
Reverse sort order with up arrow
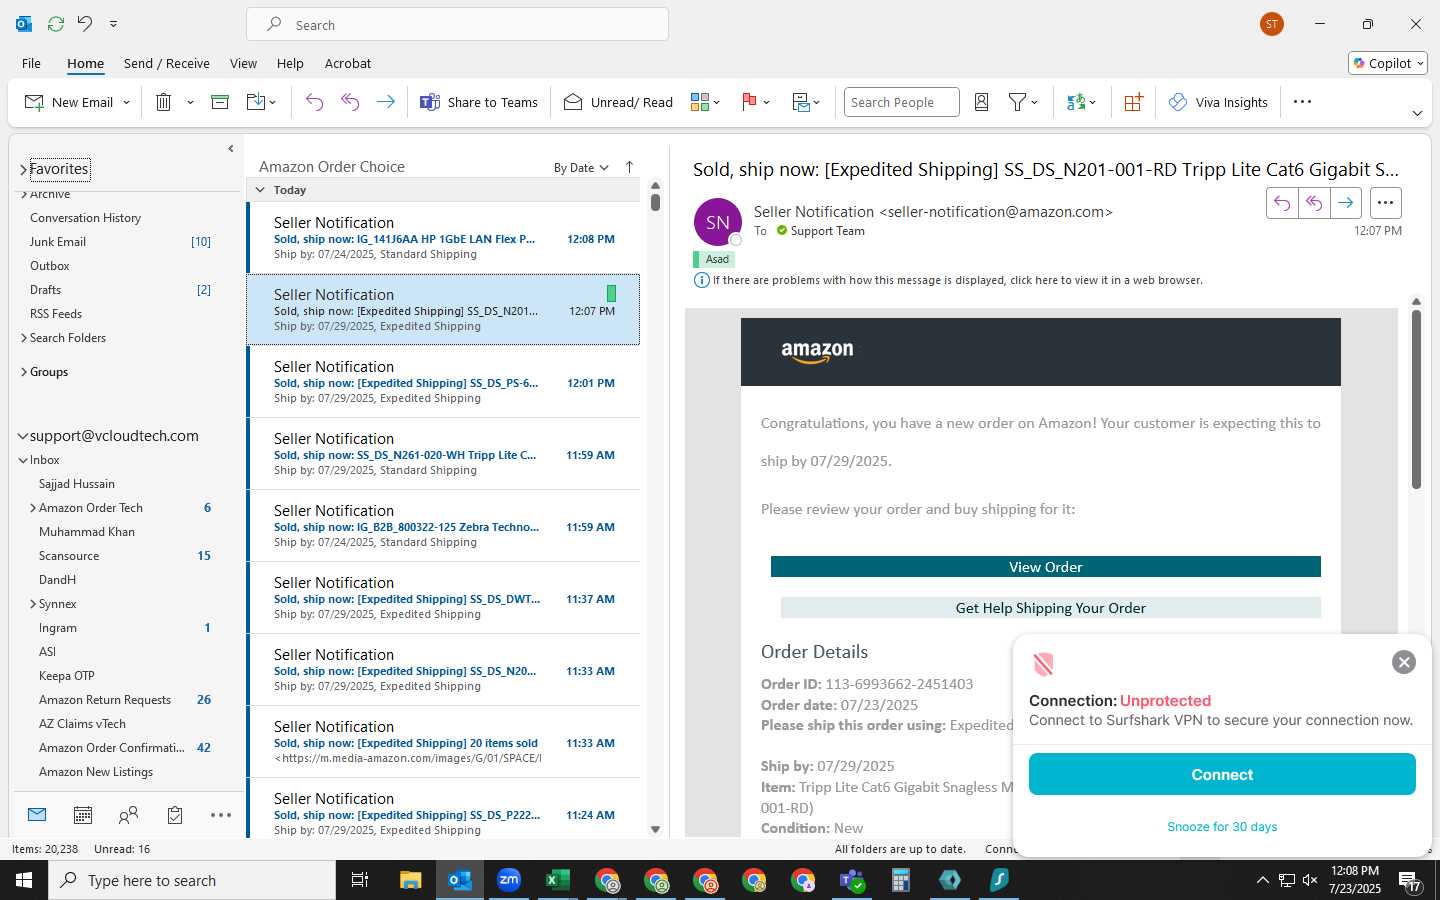(x=629, y=167)
